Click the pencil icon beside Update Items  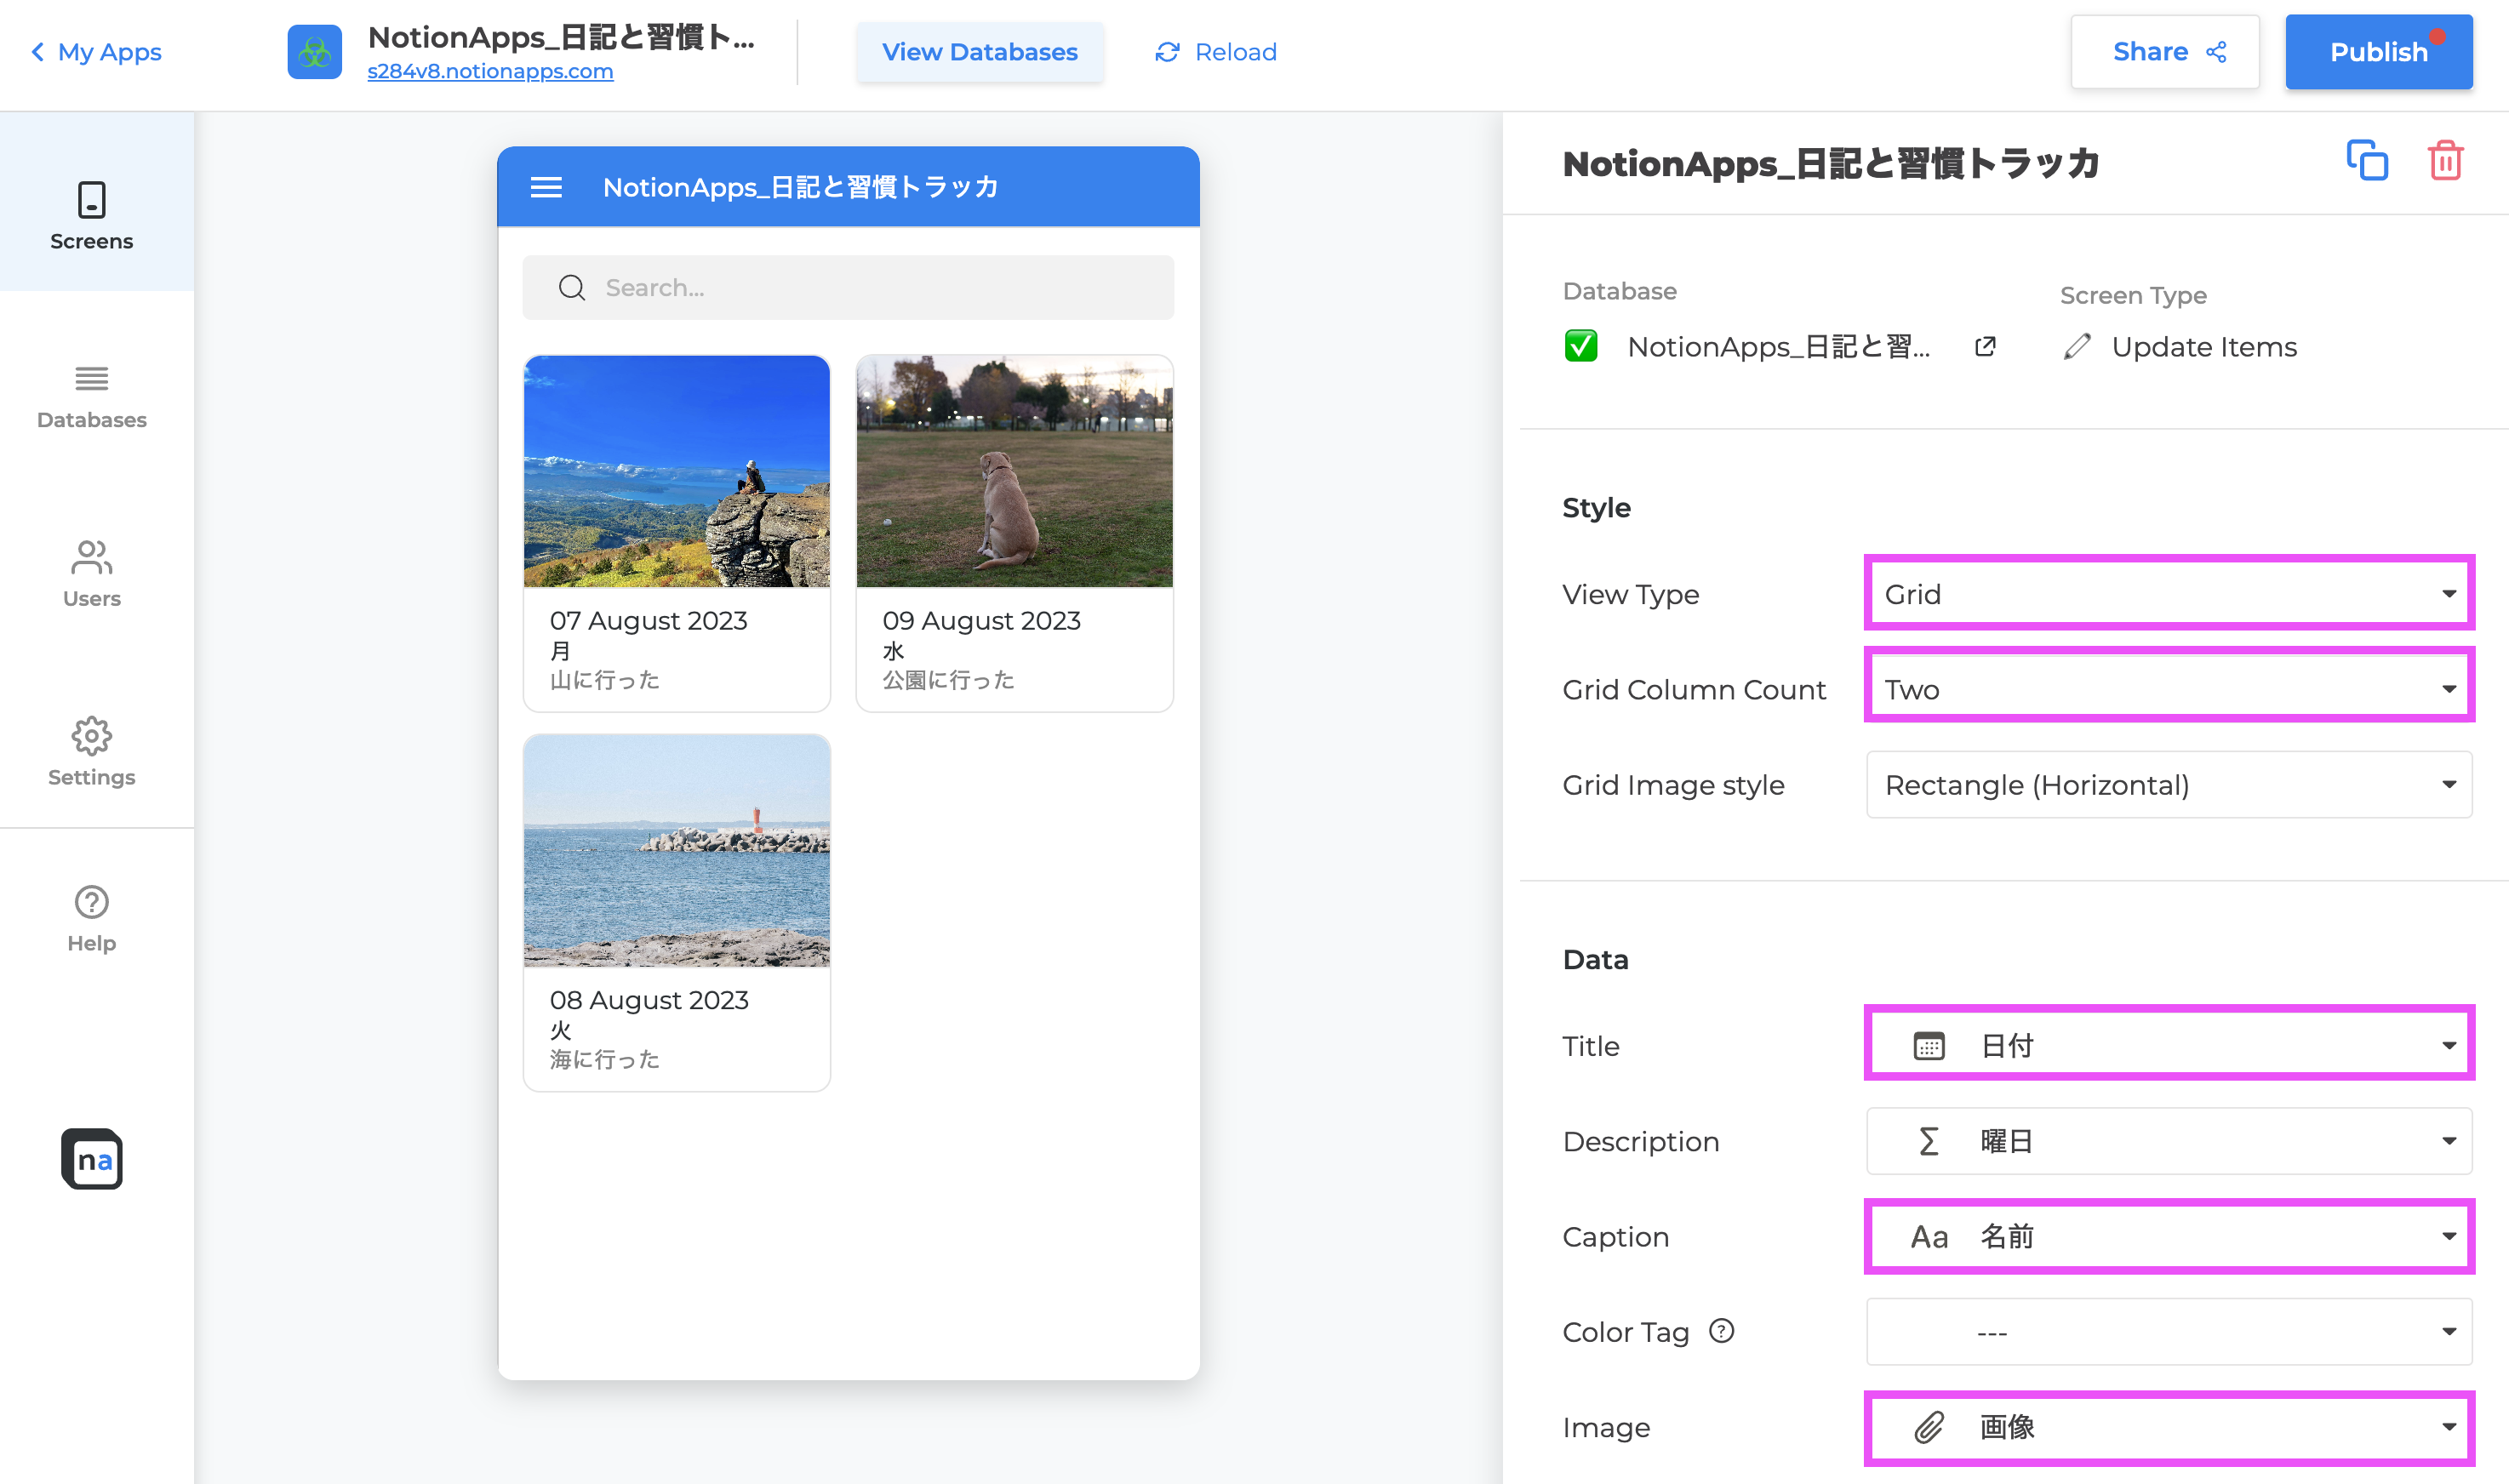tap(2077, 346)
